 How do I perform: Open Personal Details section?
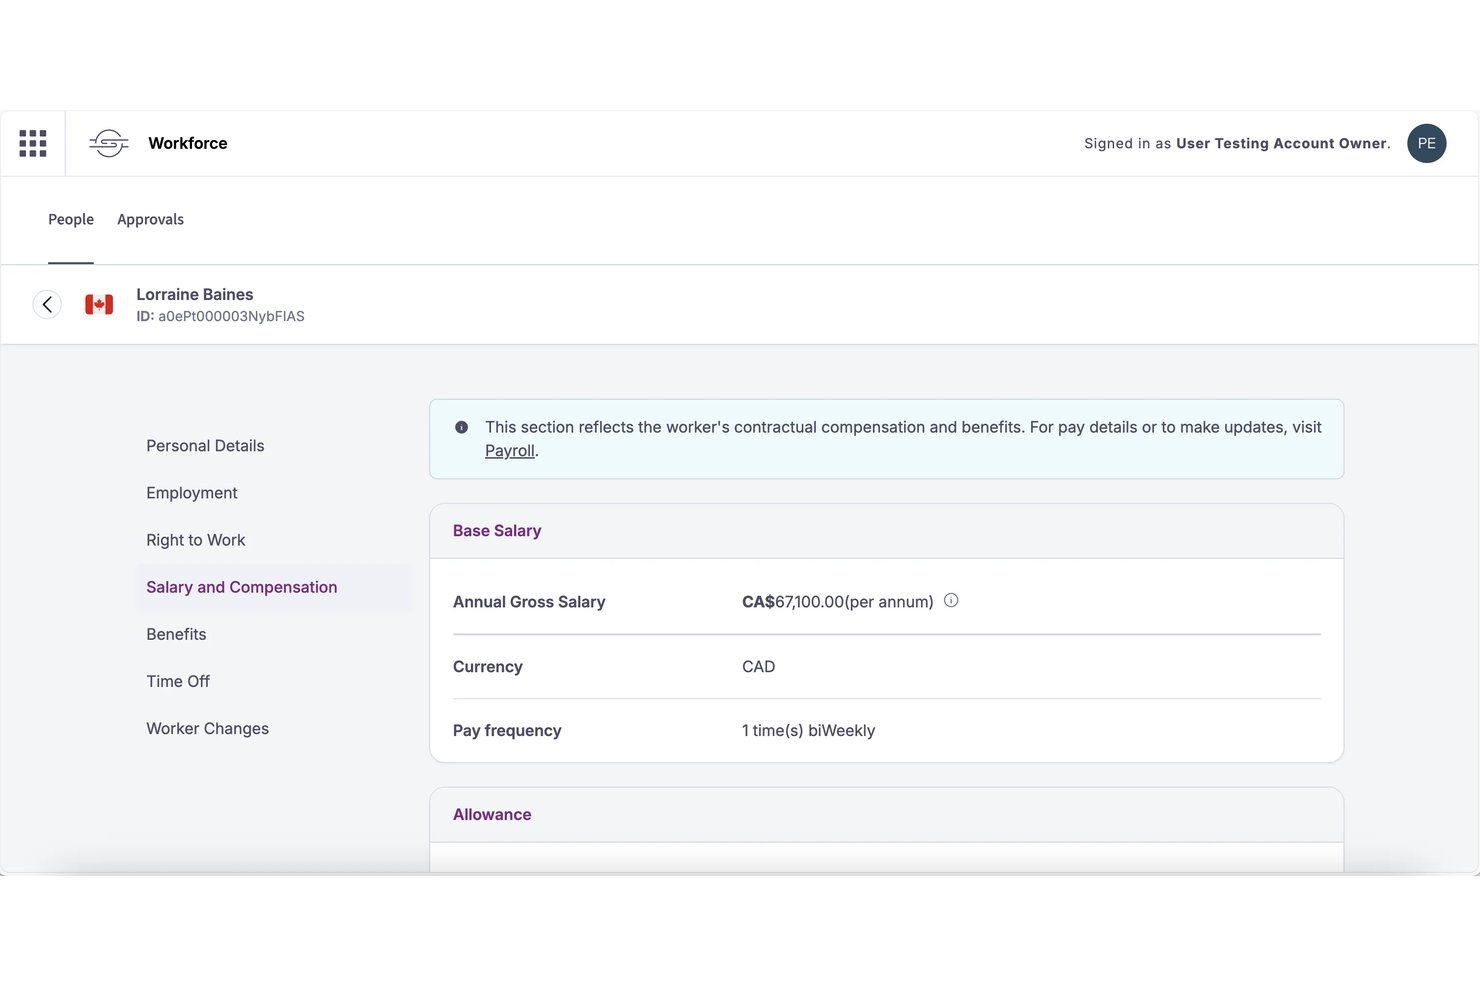205,446
